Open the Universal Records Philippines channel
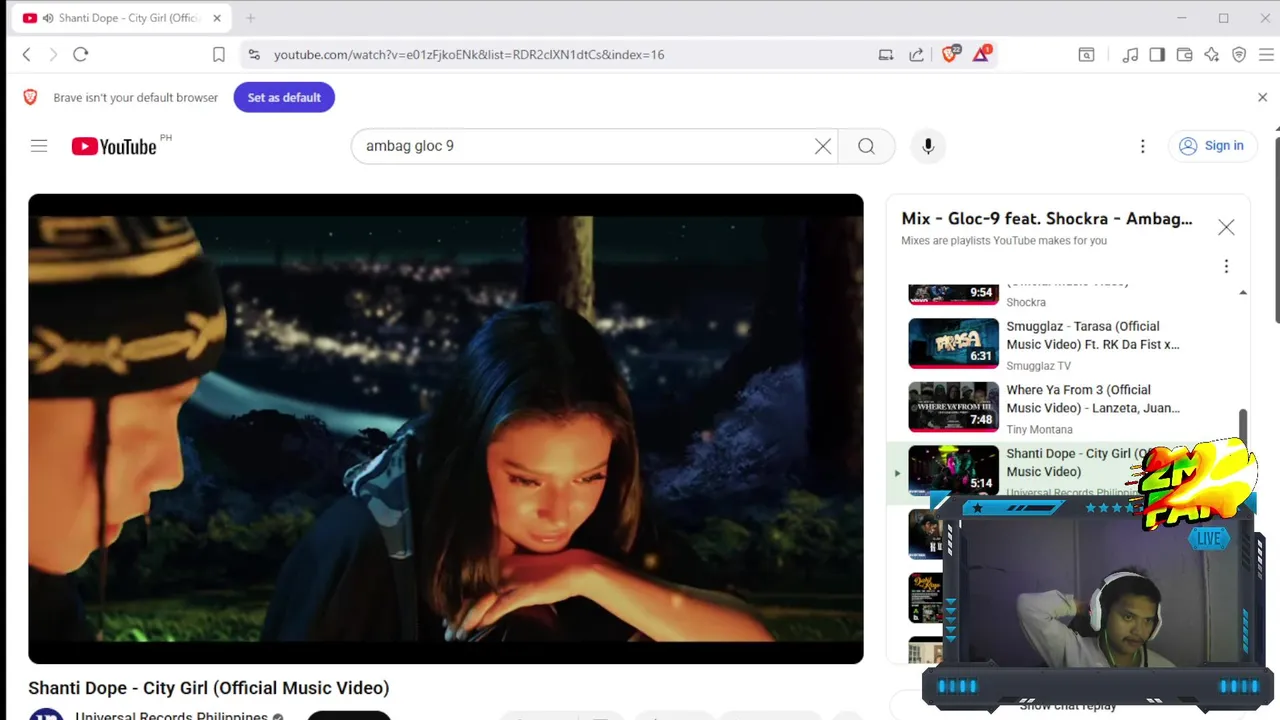The width and height of the screenshot is (1280, 720). pyautogui.click(x=171, y=716)
